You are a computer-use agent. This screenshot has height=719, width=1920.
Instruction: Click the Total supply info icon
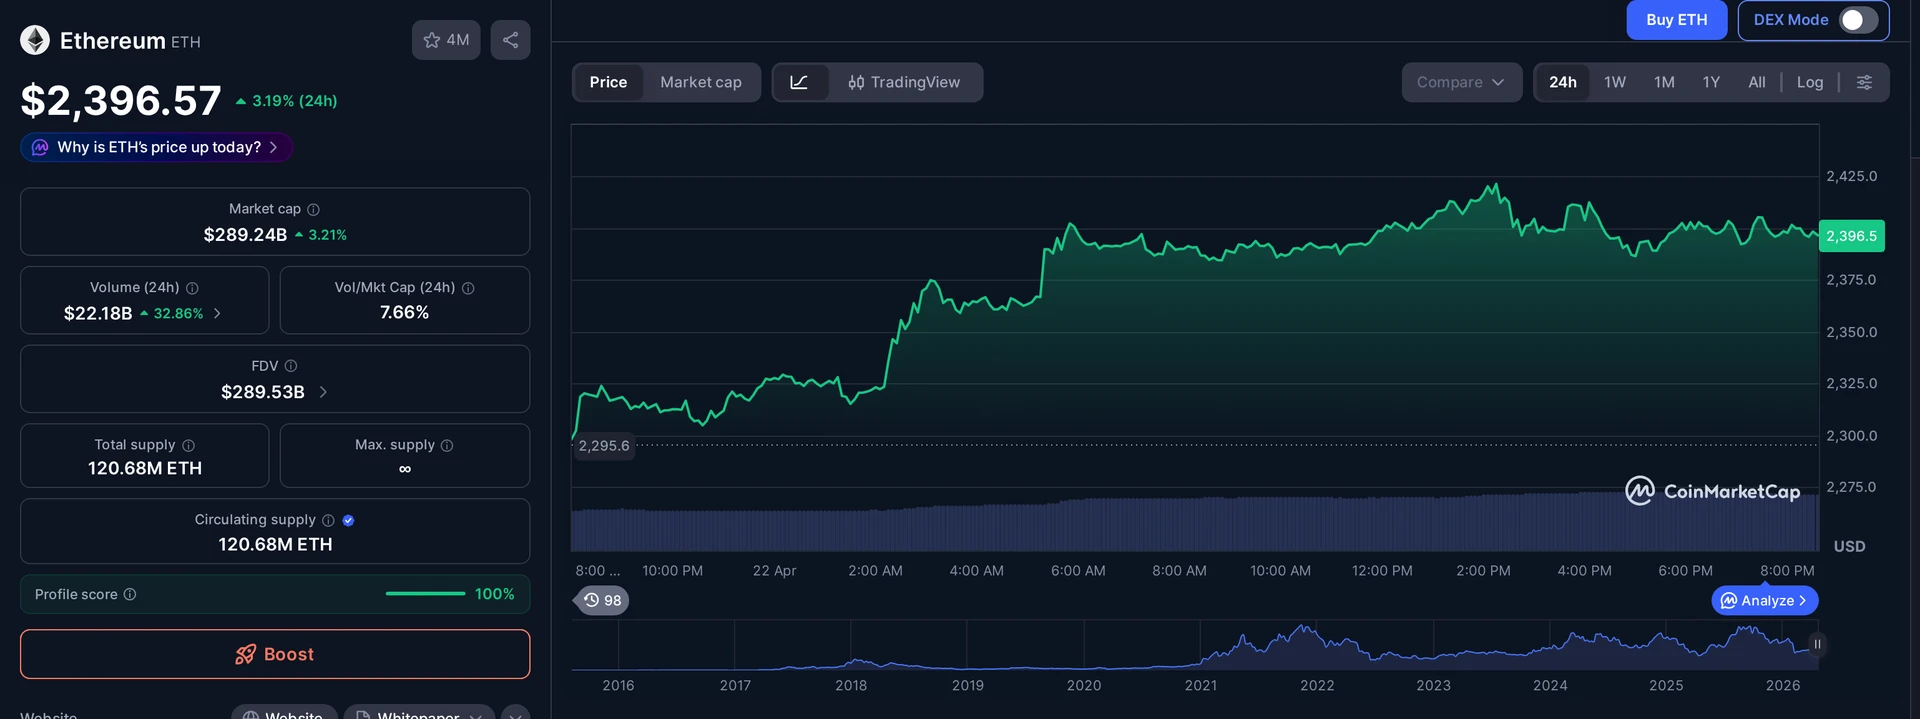pyautogui.click(x=188, y=445)
